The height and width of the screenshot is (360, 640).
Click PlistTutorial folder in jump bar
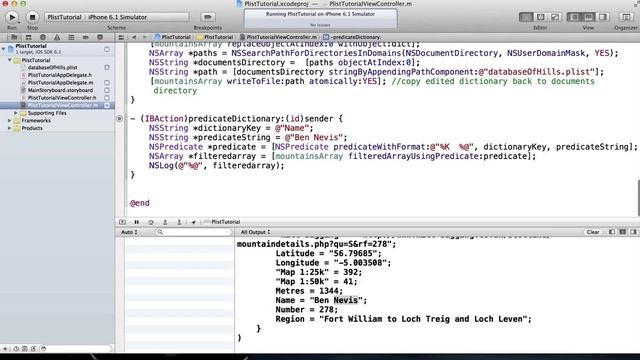coord(215,37)
